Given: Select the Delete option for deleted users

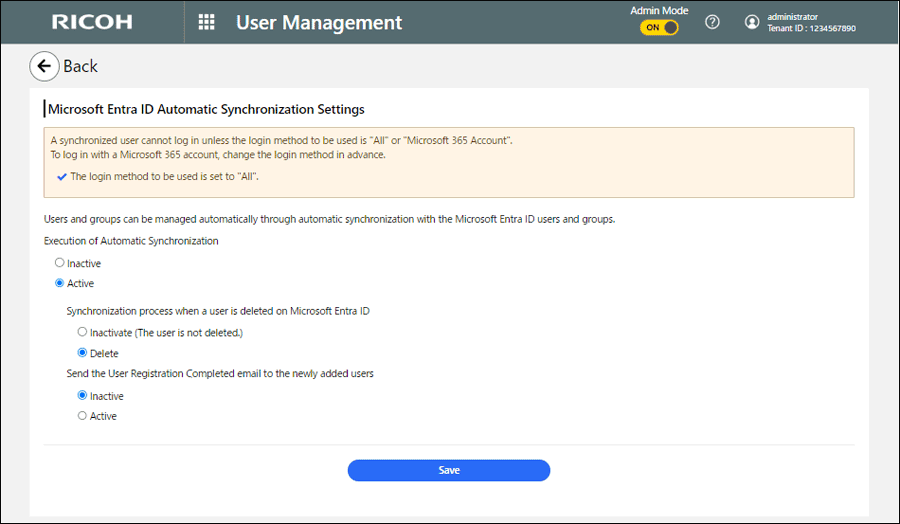Looking at the screenshot, I should pyautogui.click(x=82, y=353).
